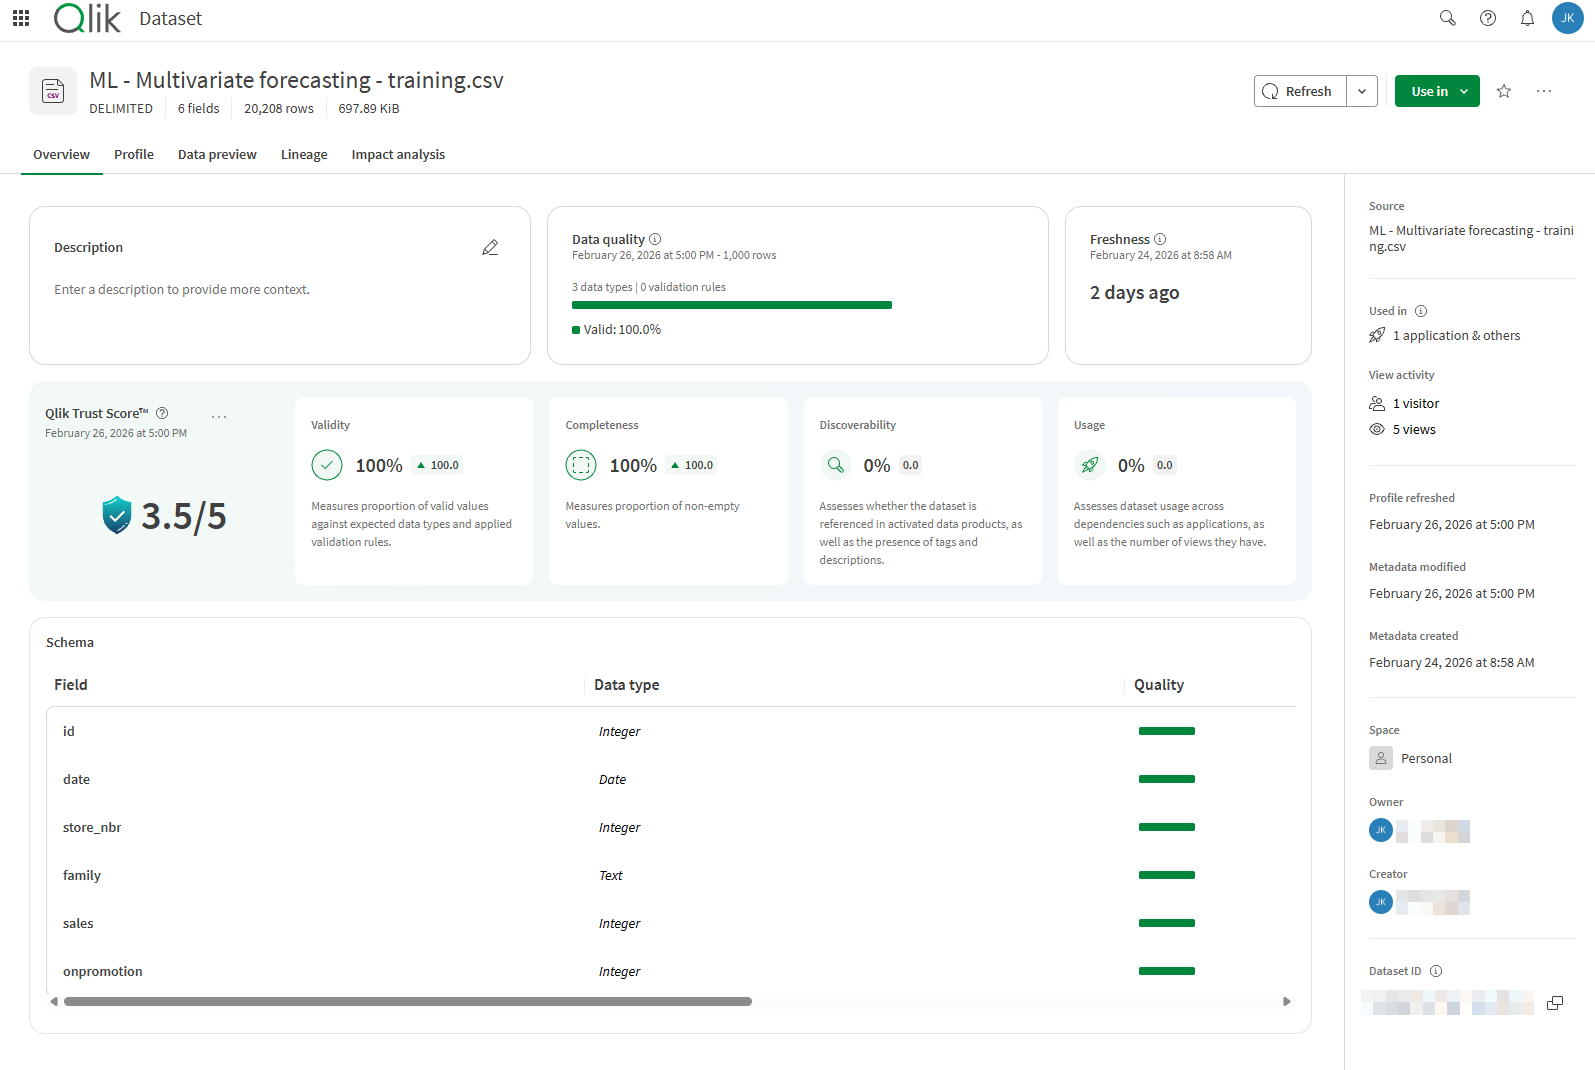
Task: Sort by the Data type column header
Action: pos(627,685)
